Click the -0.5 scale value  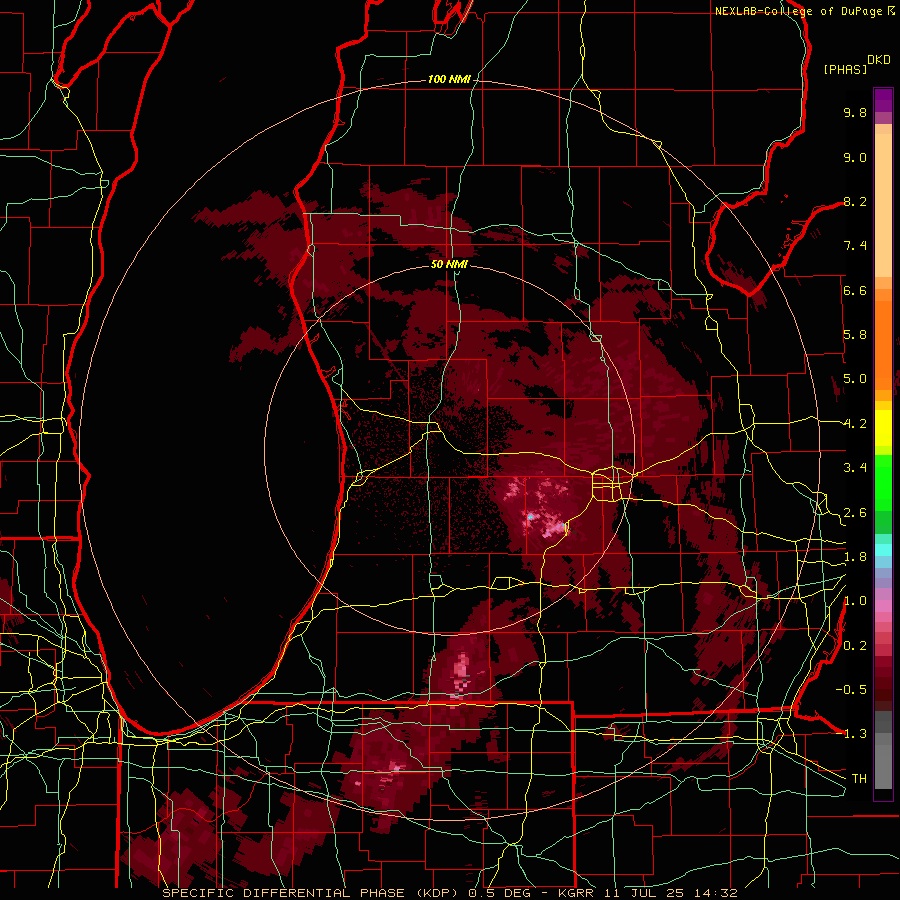click(x=851, y=690)
